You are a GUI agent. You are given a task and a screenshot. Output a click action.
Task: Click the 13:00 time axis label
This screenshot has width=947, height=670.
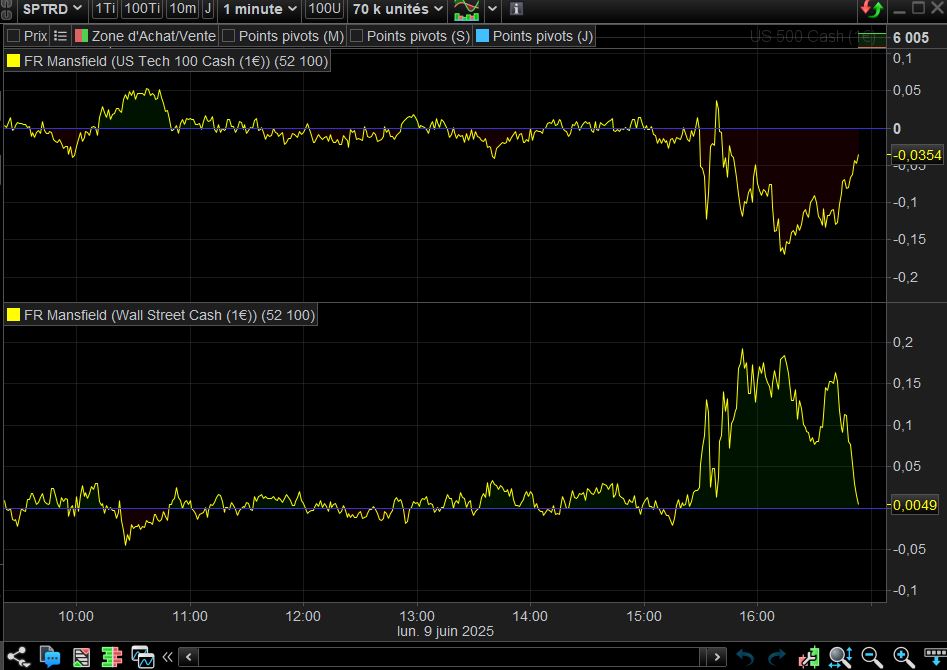pos(417,616)
